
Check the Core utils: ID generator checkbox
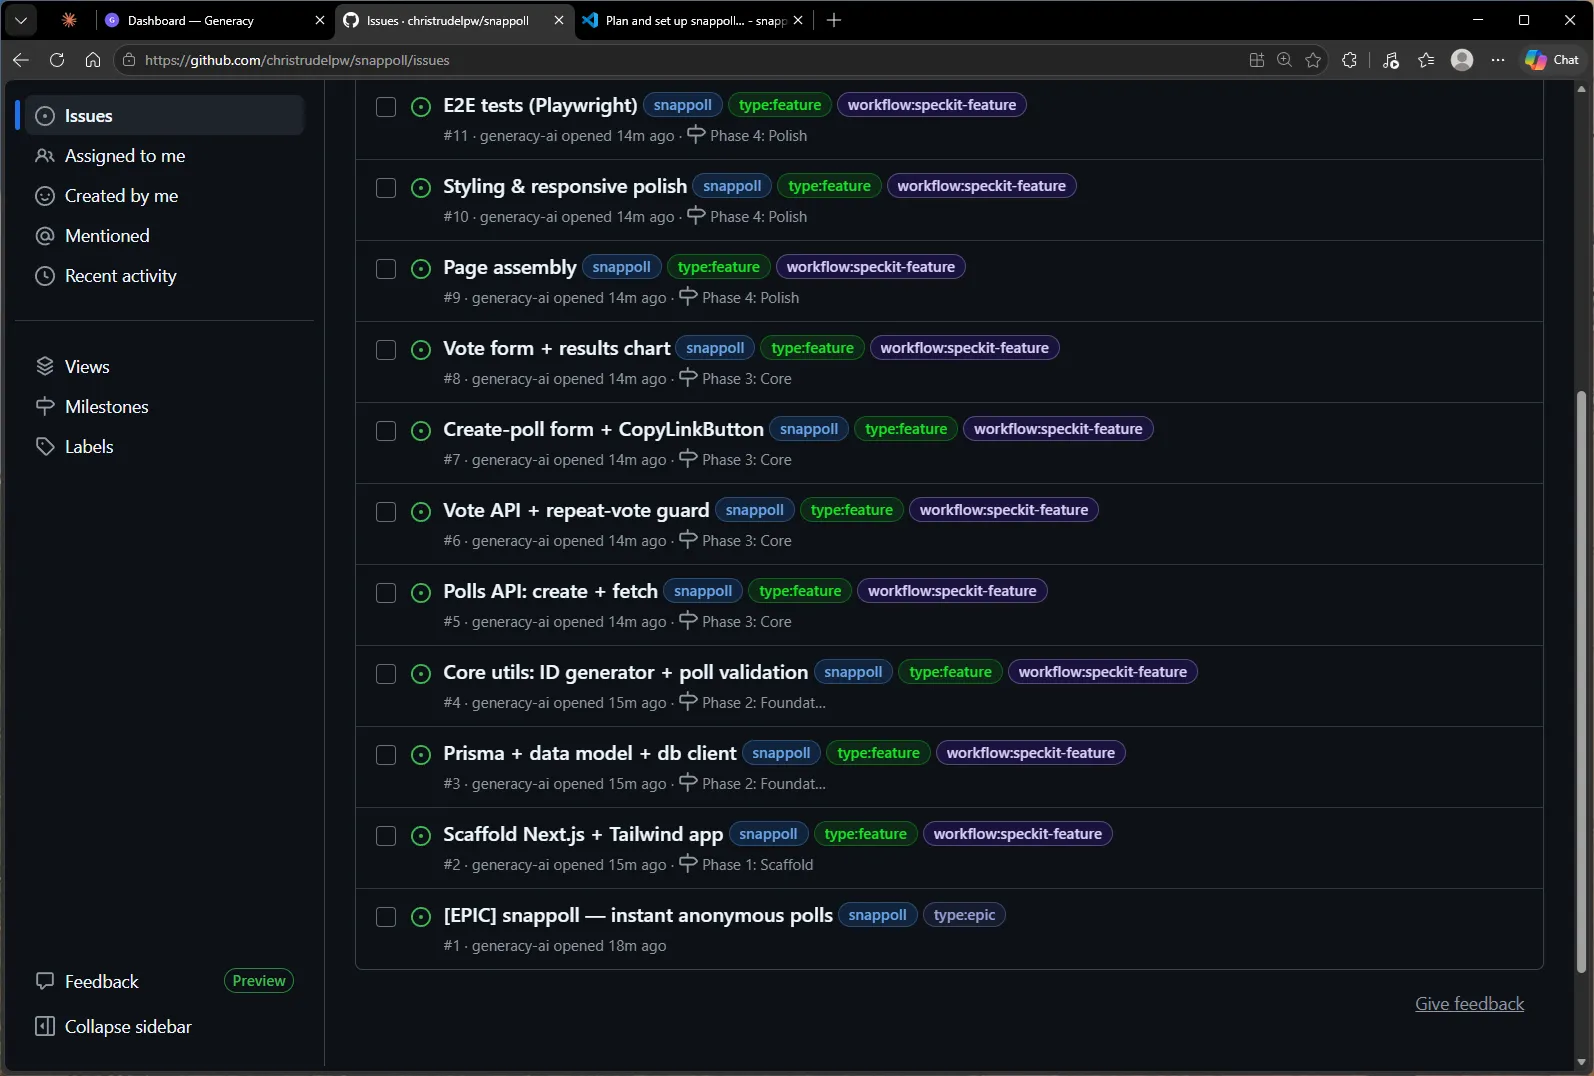click(x=386, y=673)
